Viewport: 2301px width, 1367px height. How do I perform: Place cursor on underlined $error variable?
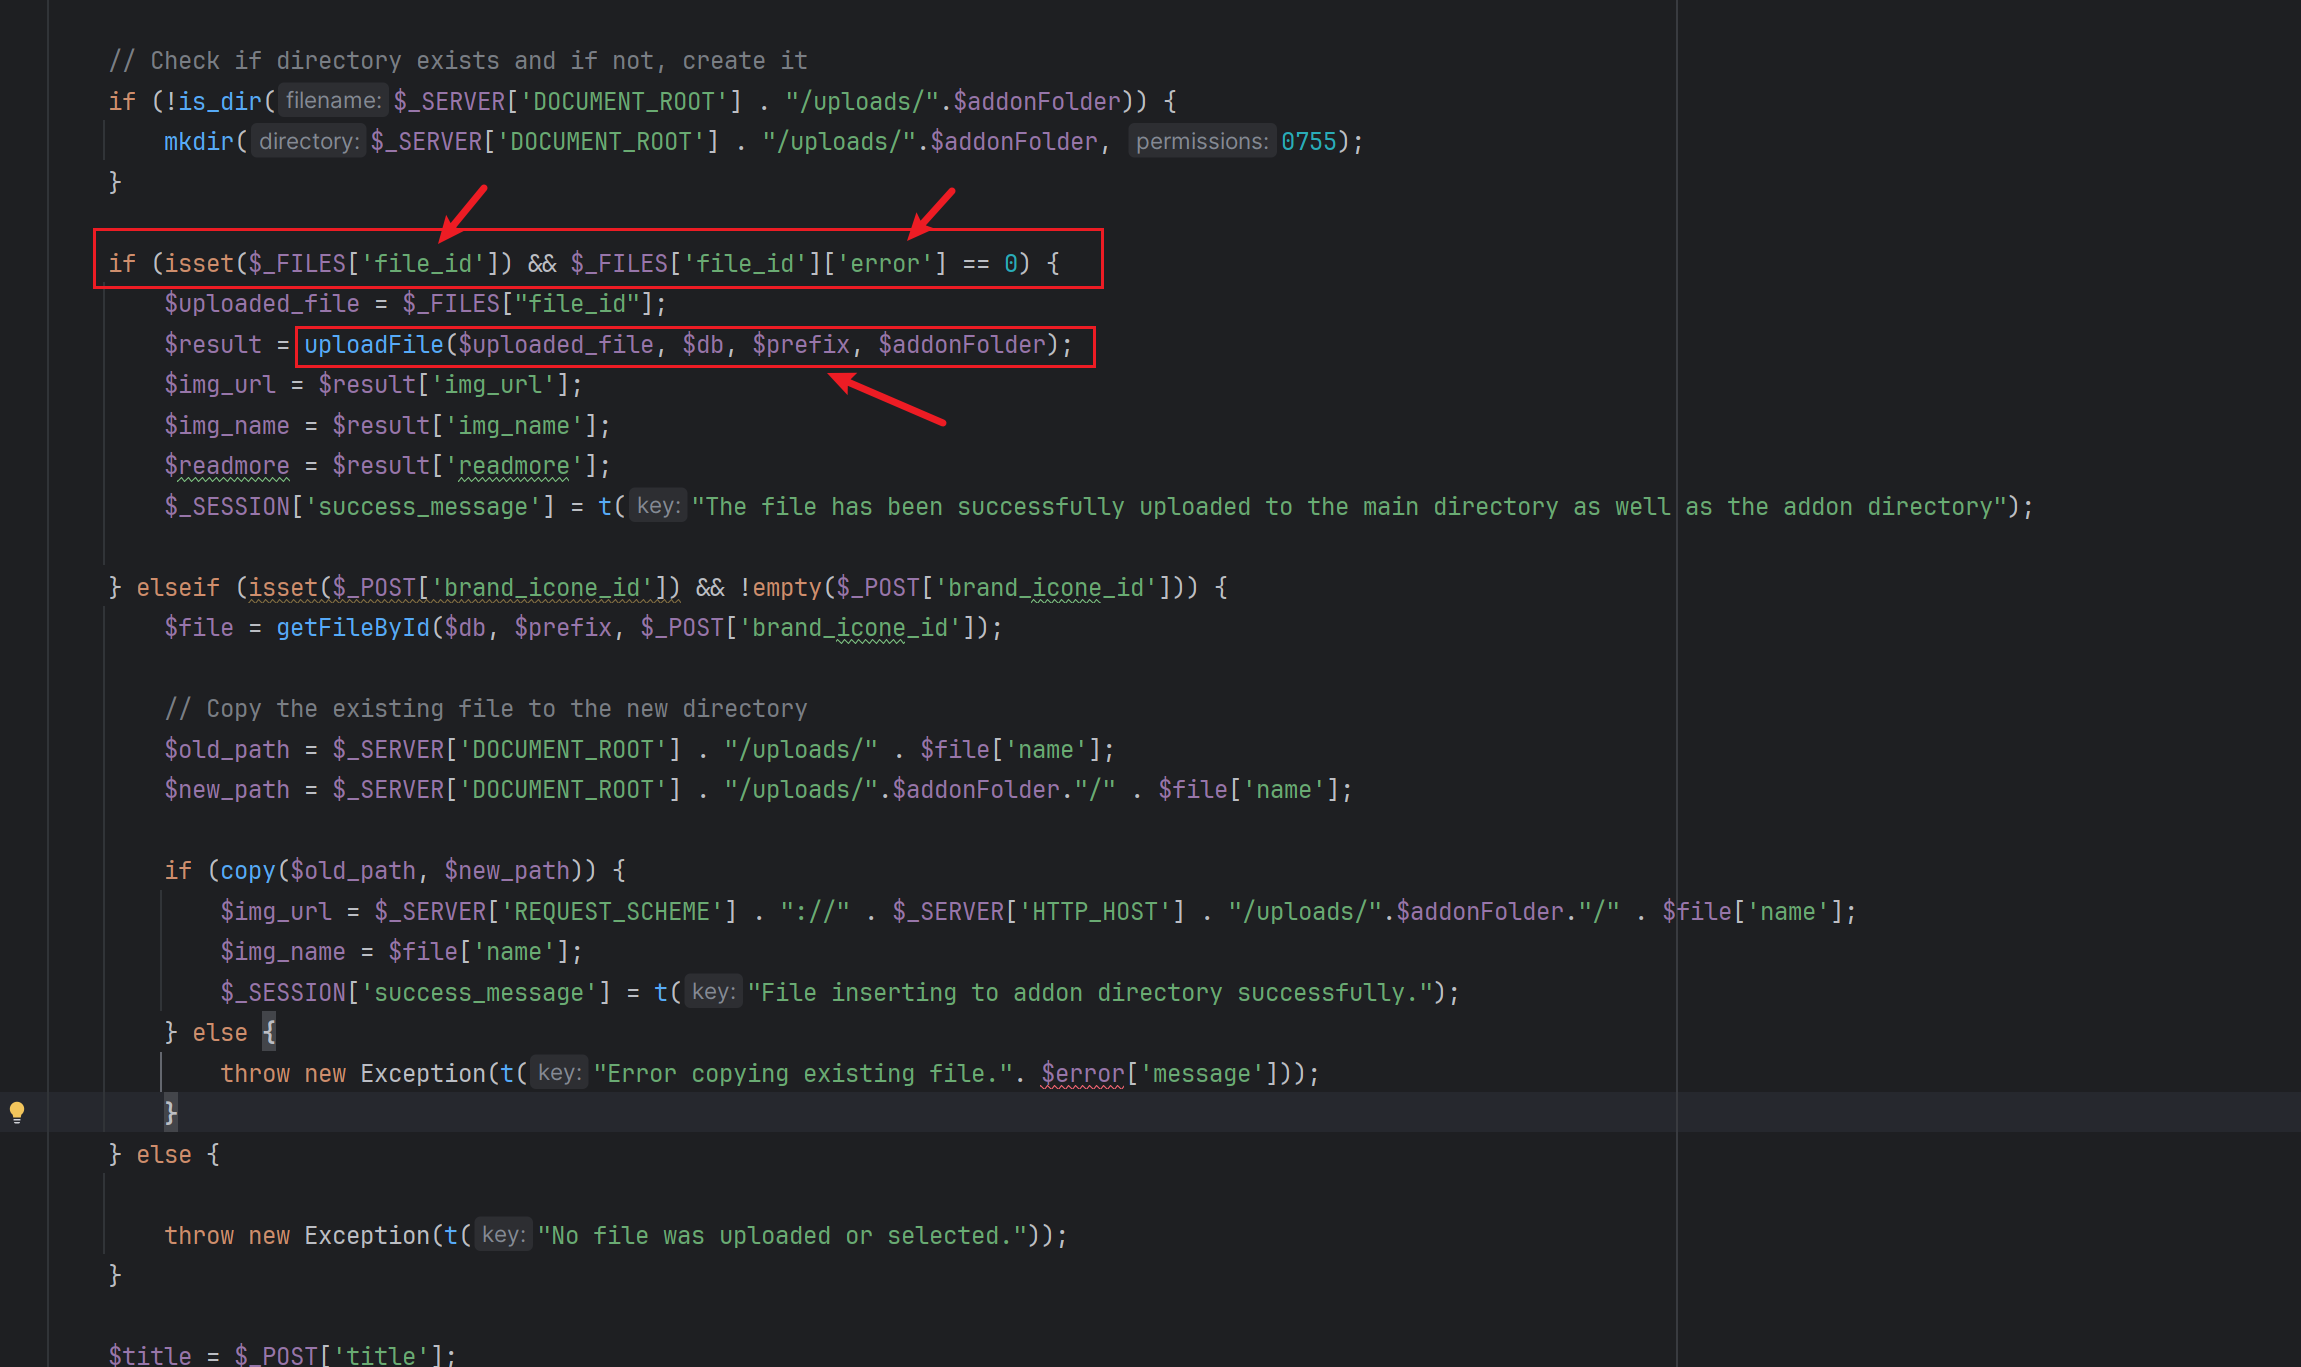click(1082, 1074)
